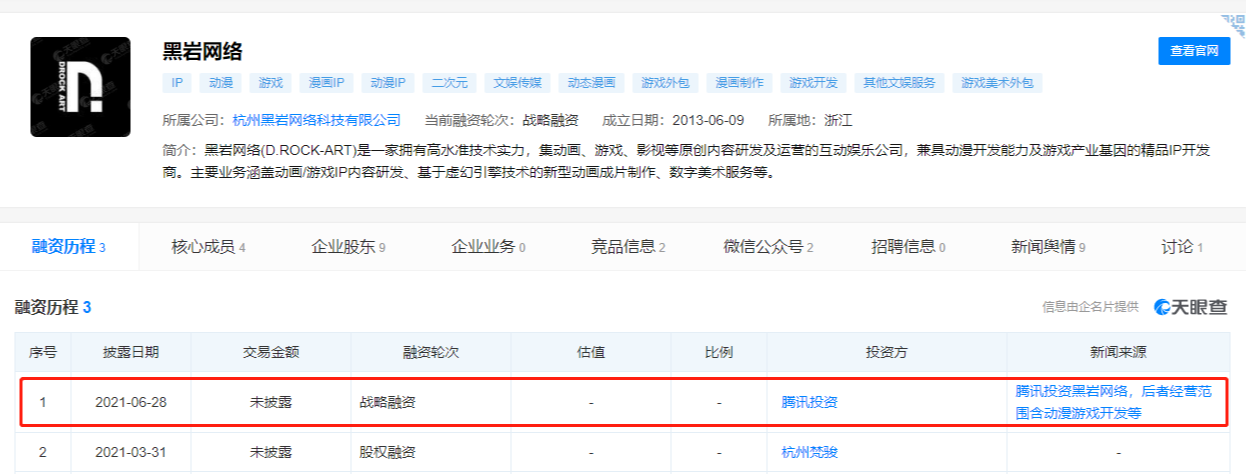The width and height of the screenshot is (1246, 474).
Task: Click the 成立日期 2013-06-09 text
Action: [x=673, y=120]
